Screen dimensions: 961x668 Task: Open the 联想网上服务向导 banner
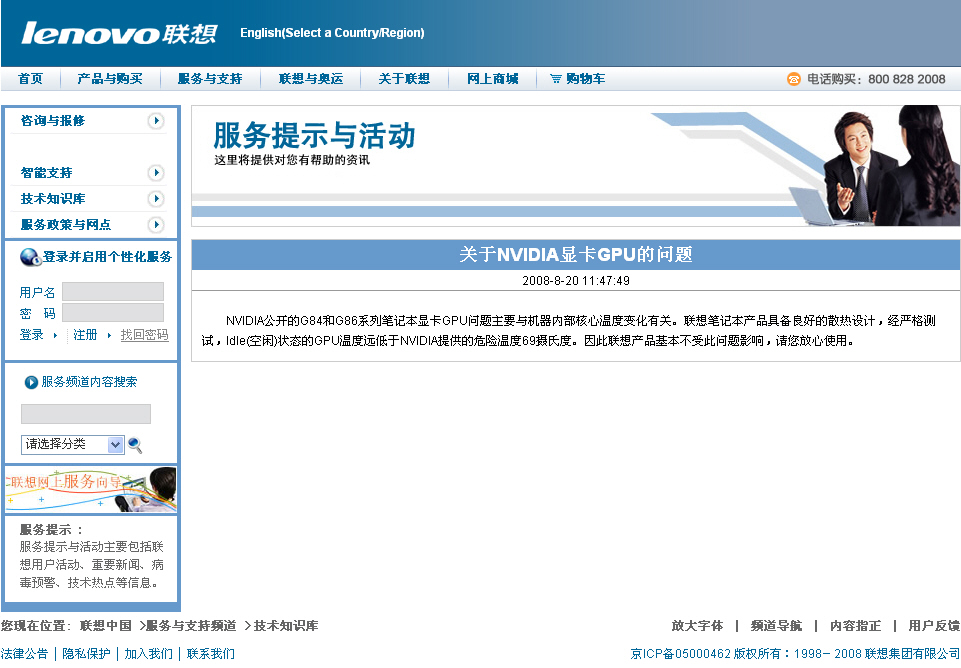click(91, 490)
